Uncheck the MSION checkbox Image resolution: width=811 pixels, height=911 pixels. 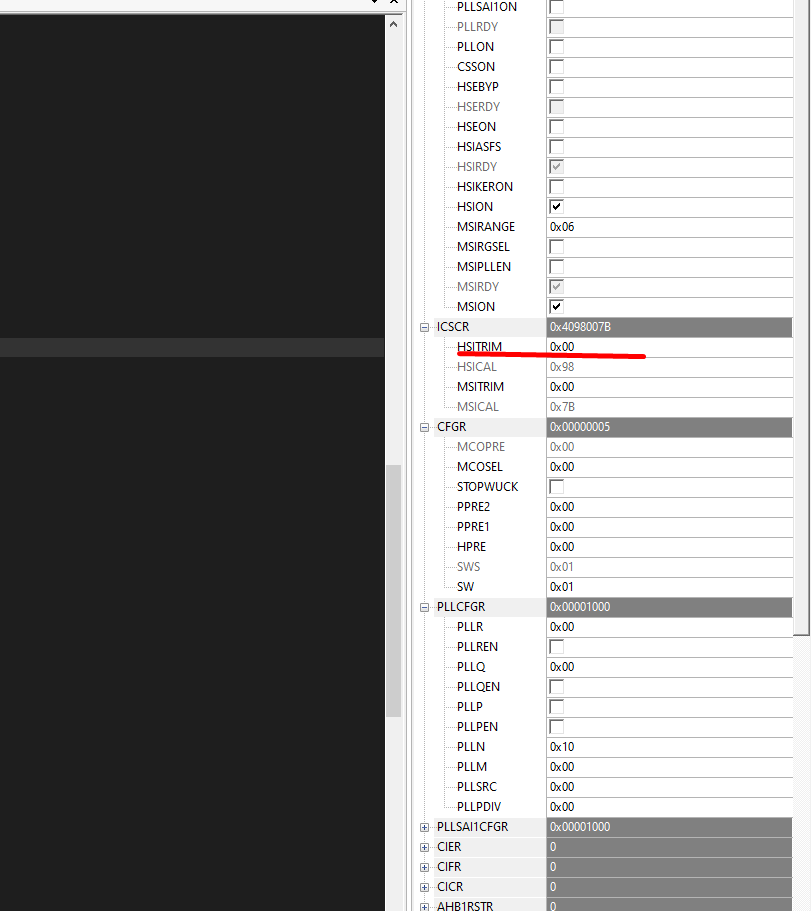(x=557, y=307)
